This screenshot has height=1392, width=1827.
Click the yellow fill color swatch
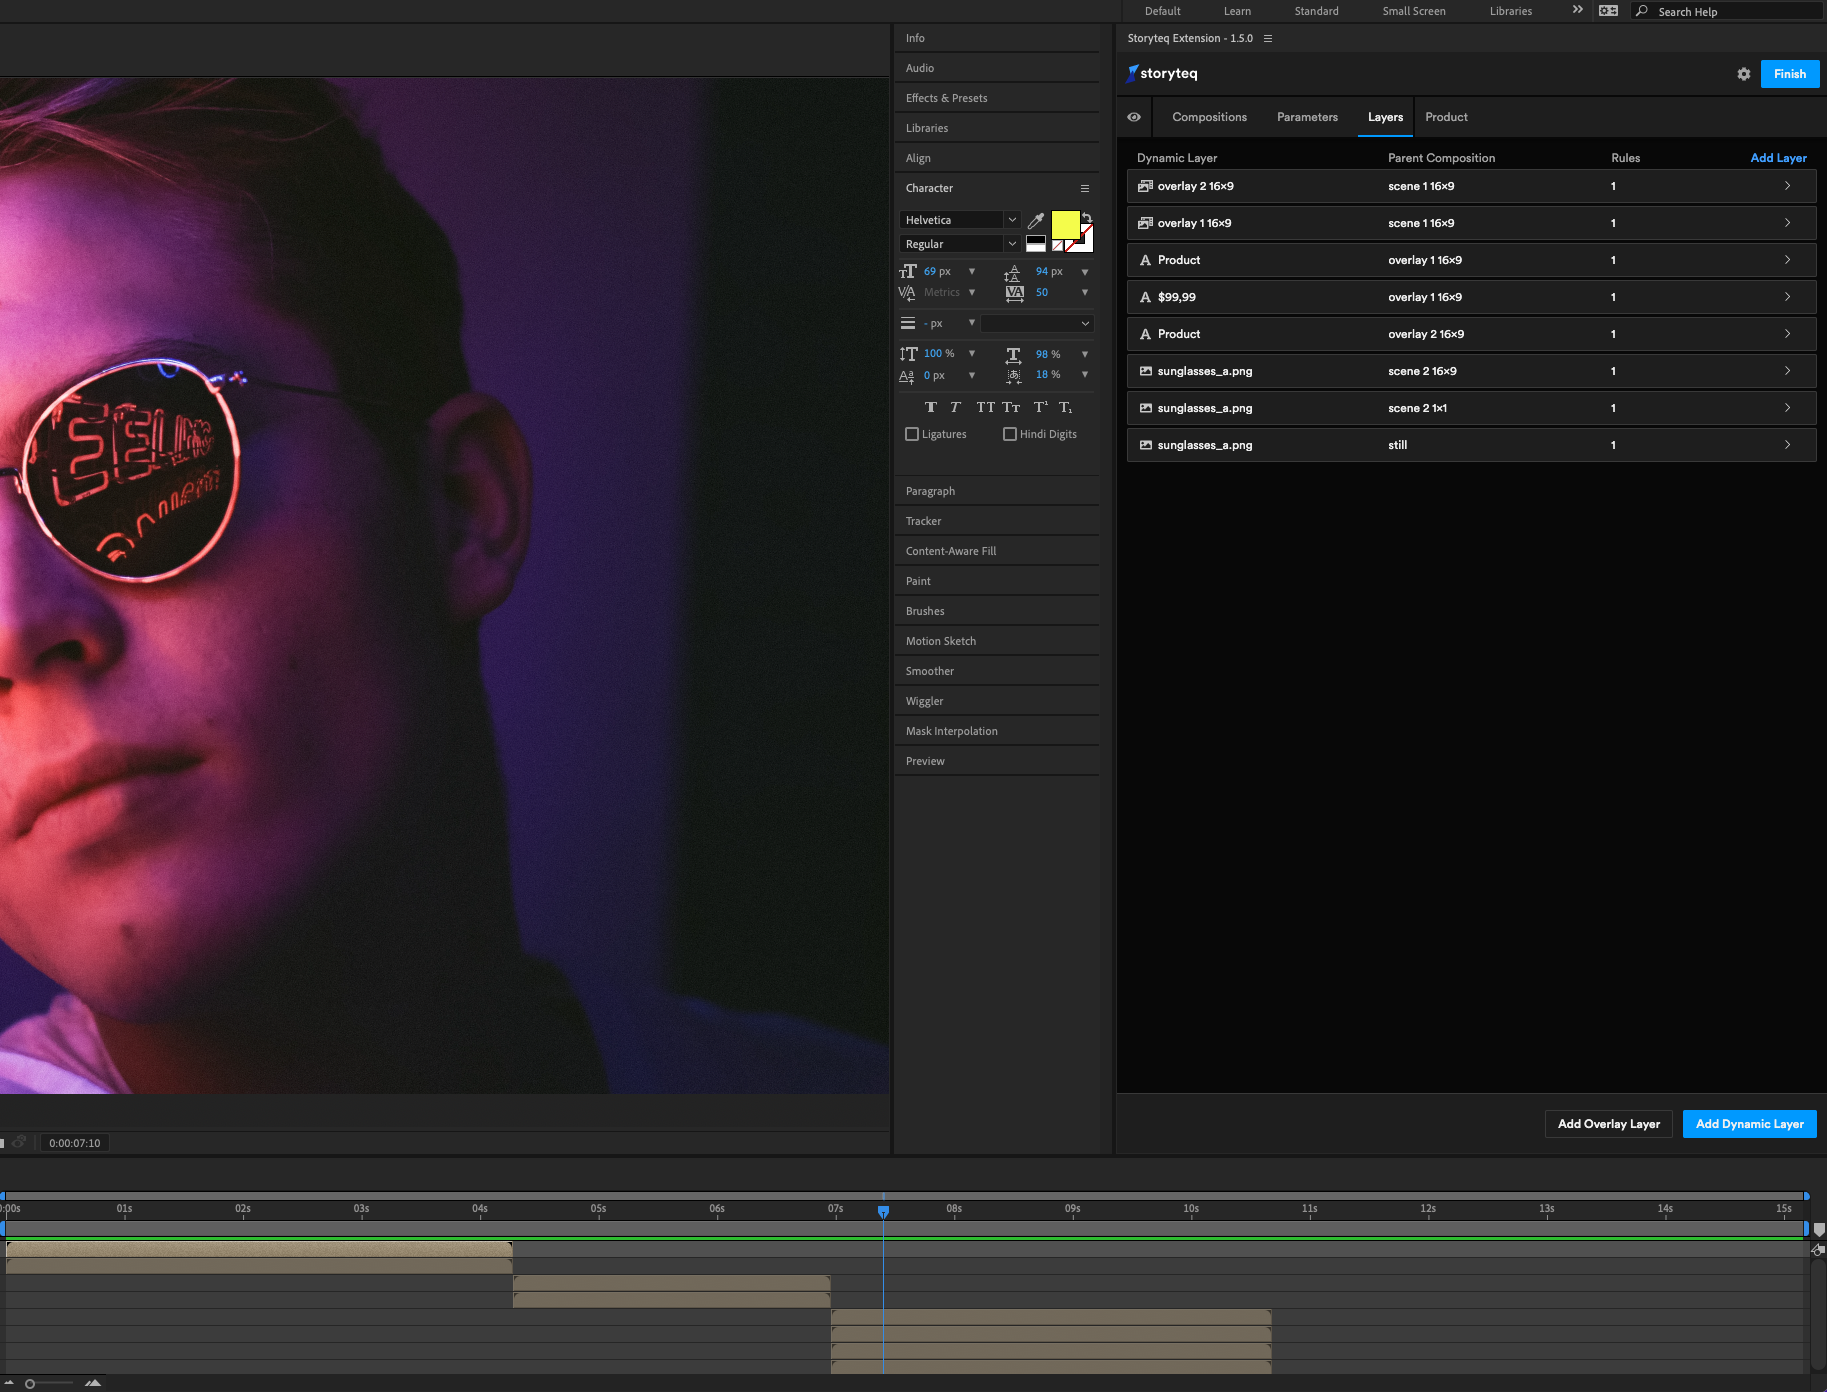[1064, 225]
